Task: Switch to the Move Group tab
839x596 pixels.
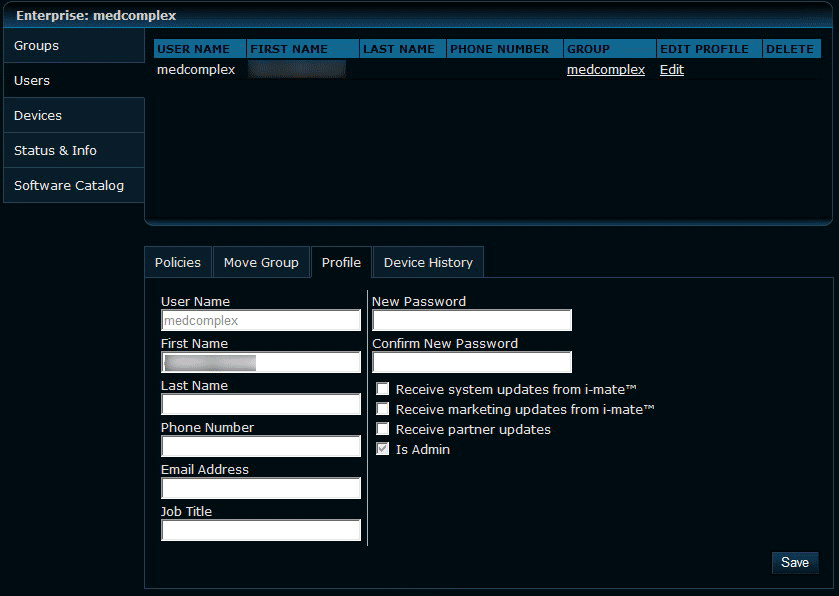Action: pos(261,263)
